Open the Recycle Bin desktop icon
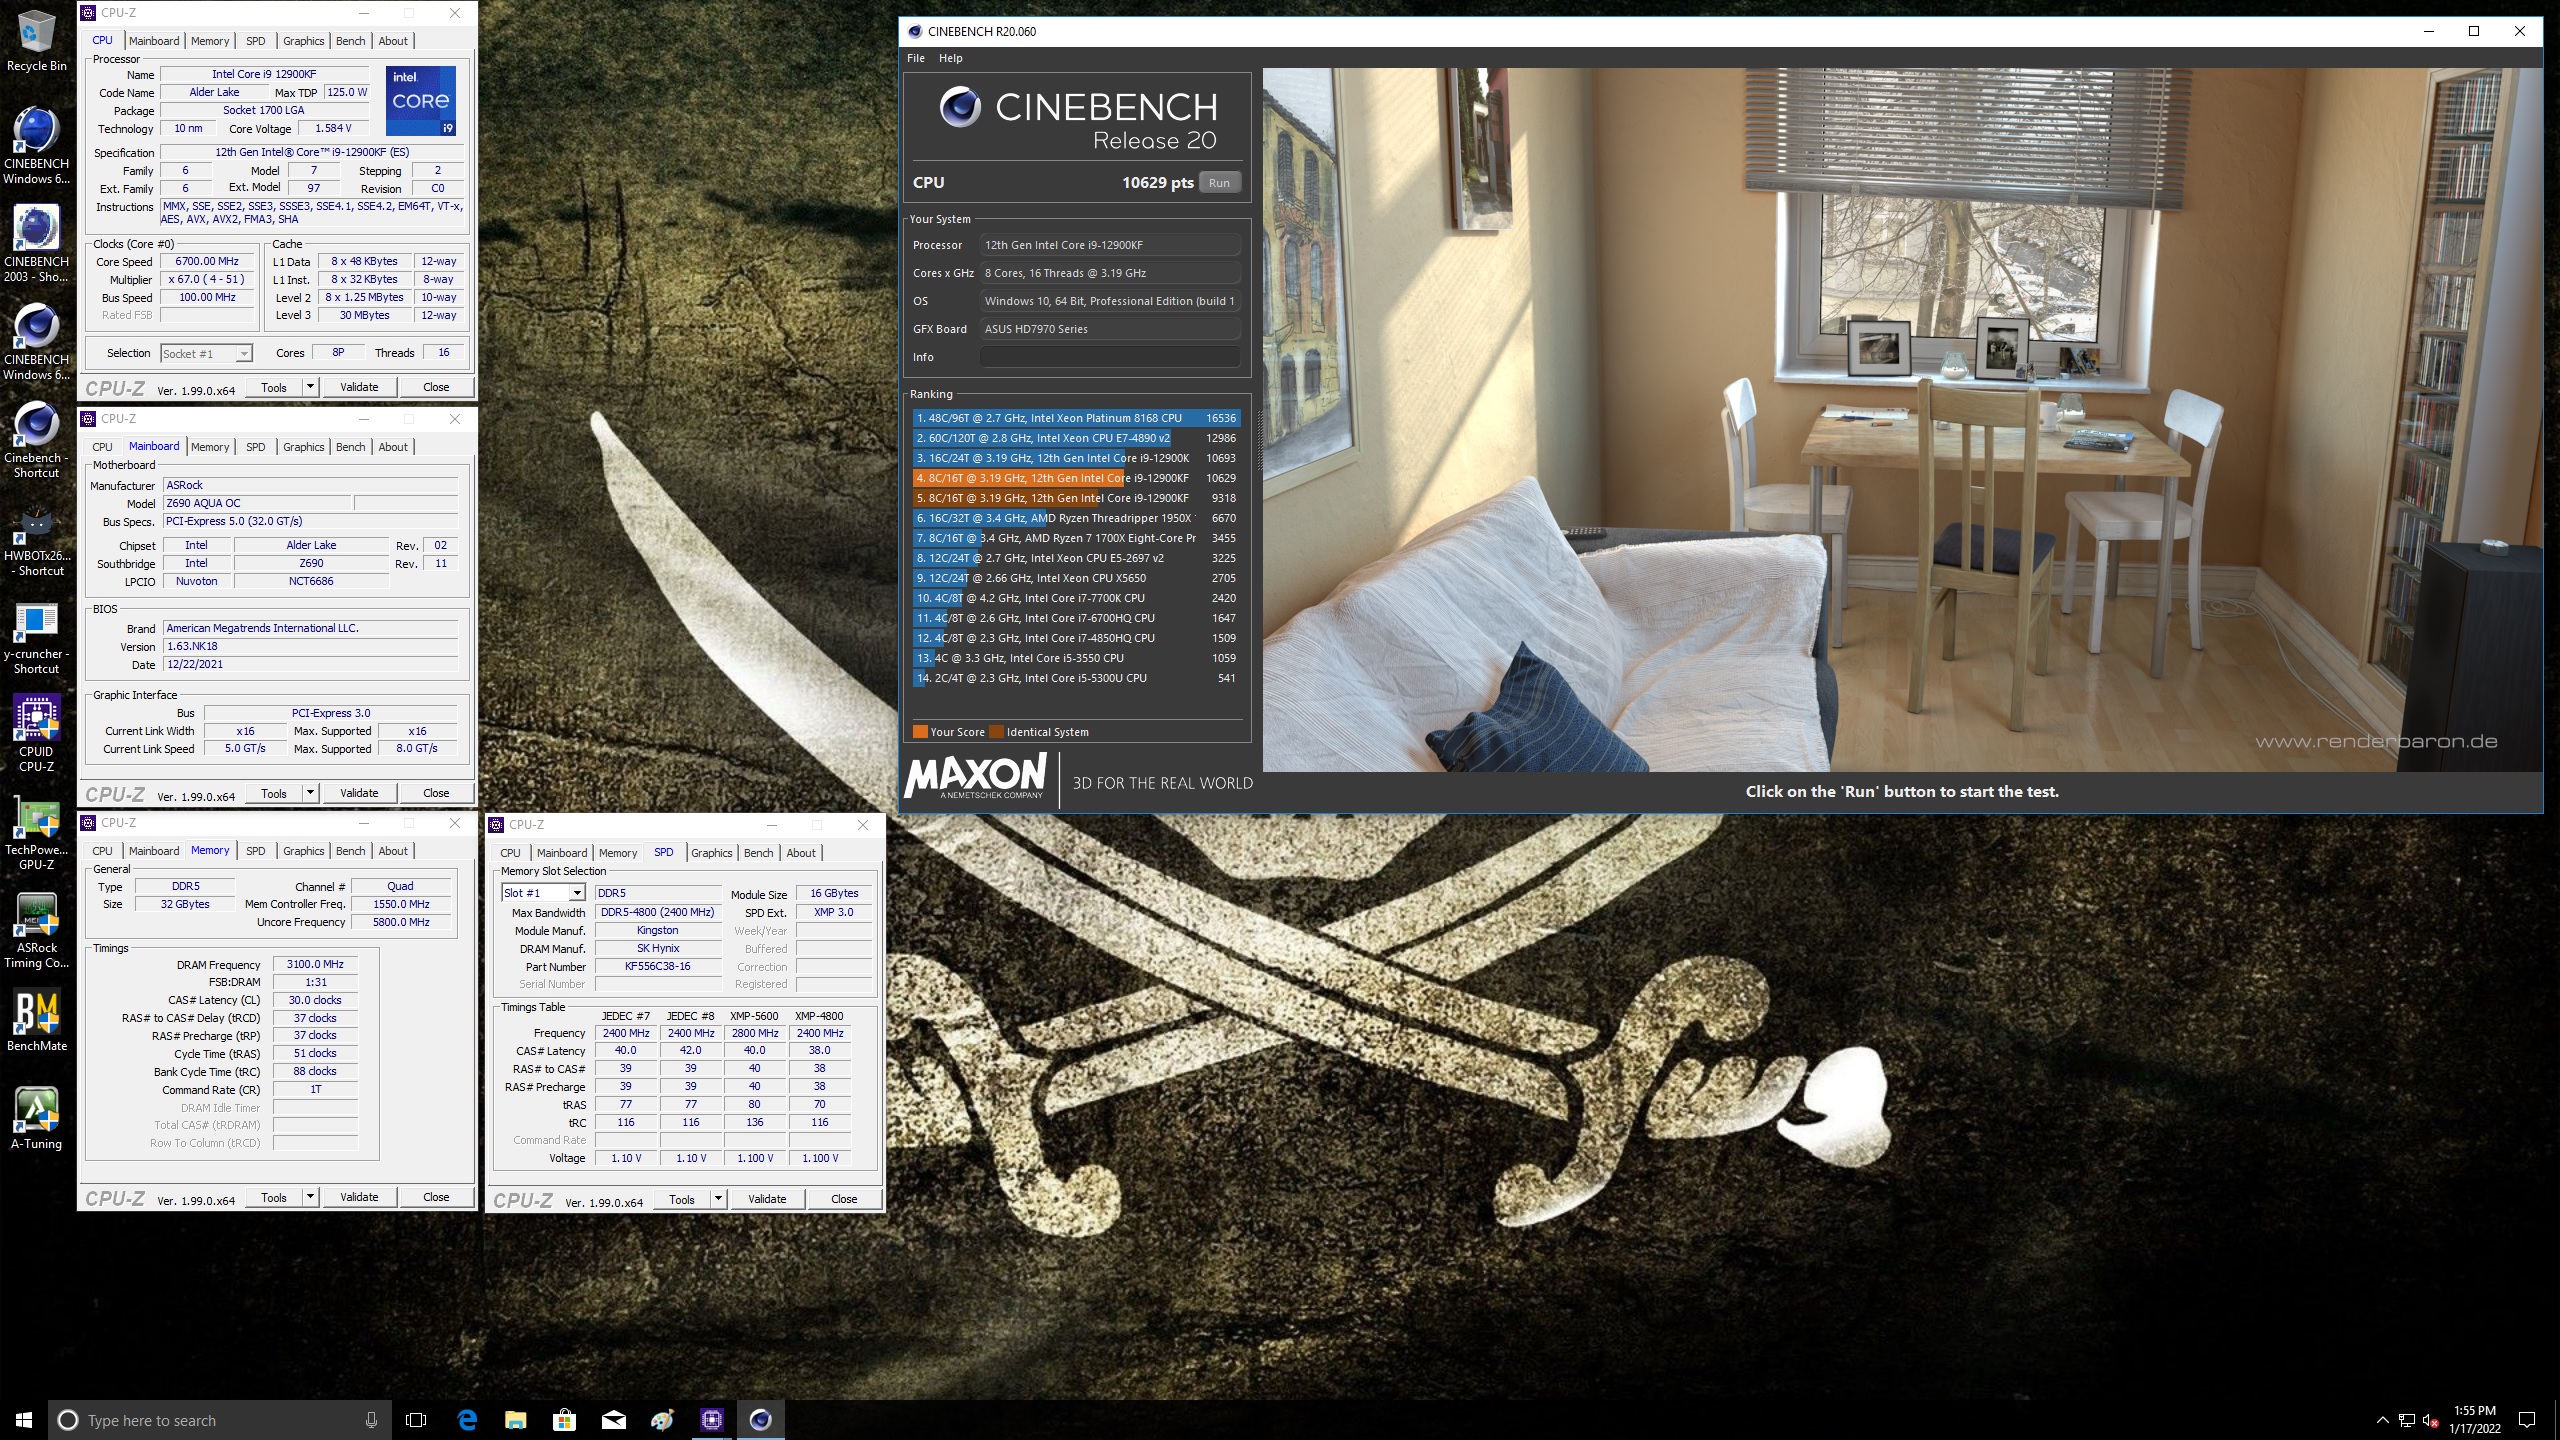This screenshot has height=1440, width=2560. [37, 41]
